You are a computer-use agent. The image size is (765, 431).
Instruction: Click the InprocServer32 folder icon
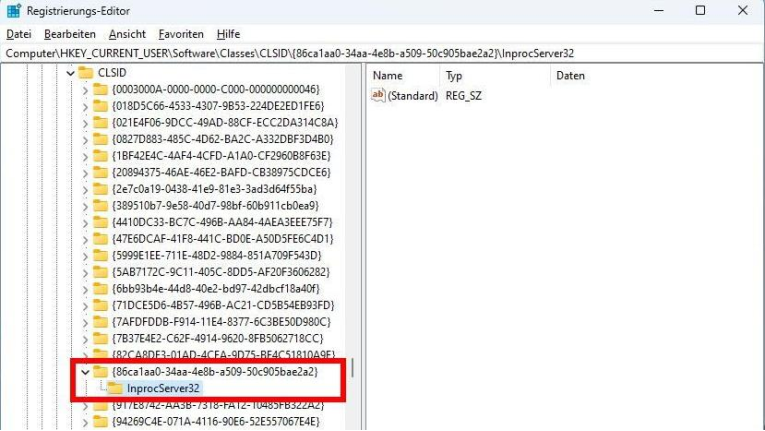coord(115,388)
